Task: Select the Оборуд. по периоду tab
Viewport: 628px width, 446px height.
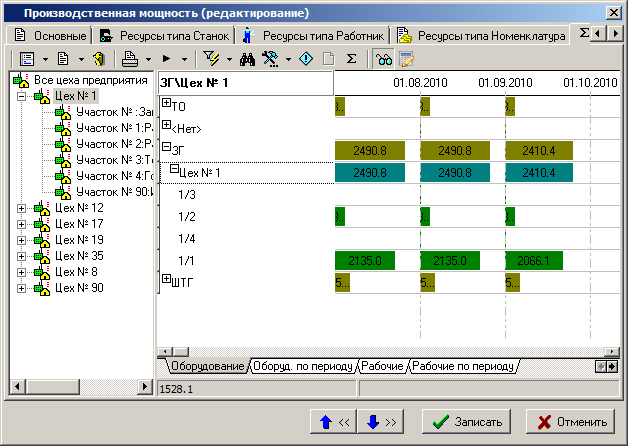Action: click(x=303, y=366)
